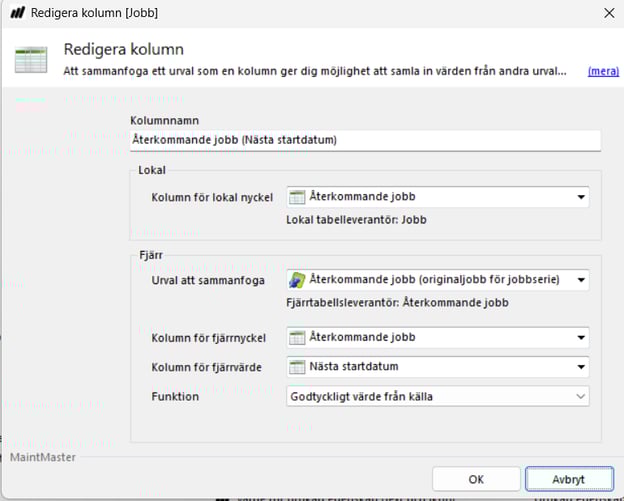Click the MaintMaster logo in title bar
Screen dimensions: 624x501
(x=17, y=13)
